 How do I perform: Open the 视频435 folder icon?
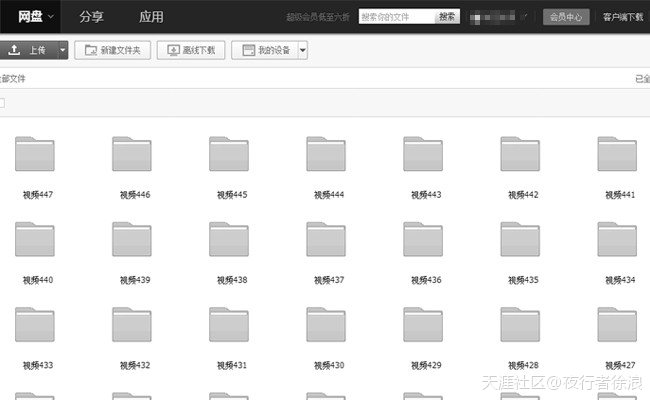(520, 239)
